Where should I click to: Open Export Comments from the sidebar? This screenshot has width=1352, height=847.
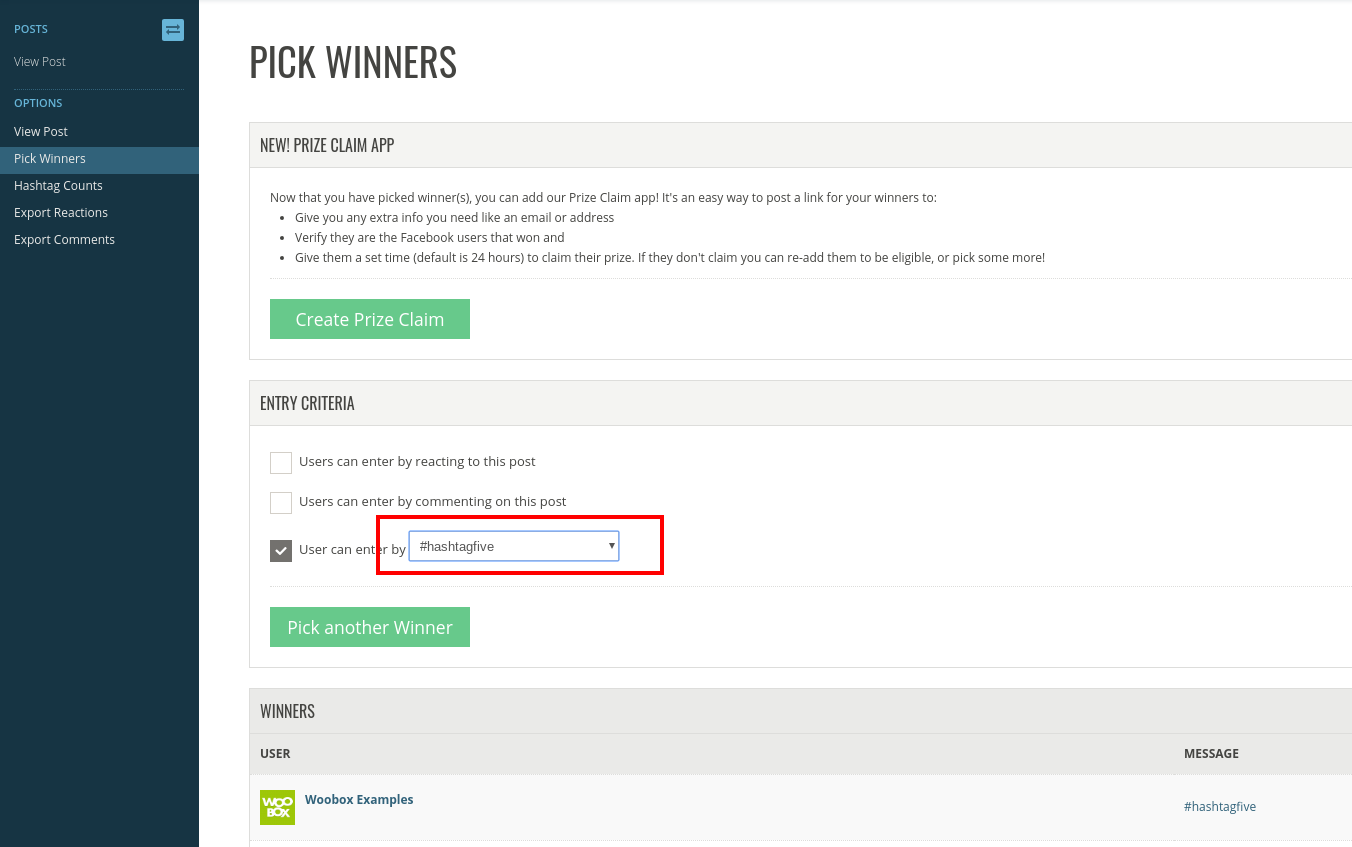[64, 239]
